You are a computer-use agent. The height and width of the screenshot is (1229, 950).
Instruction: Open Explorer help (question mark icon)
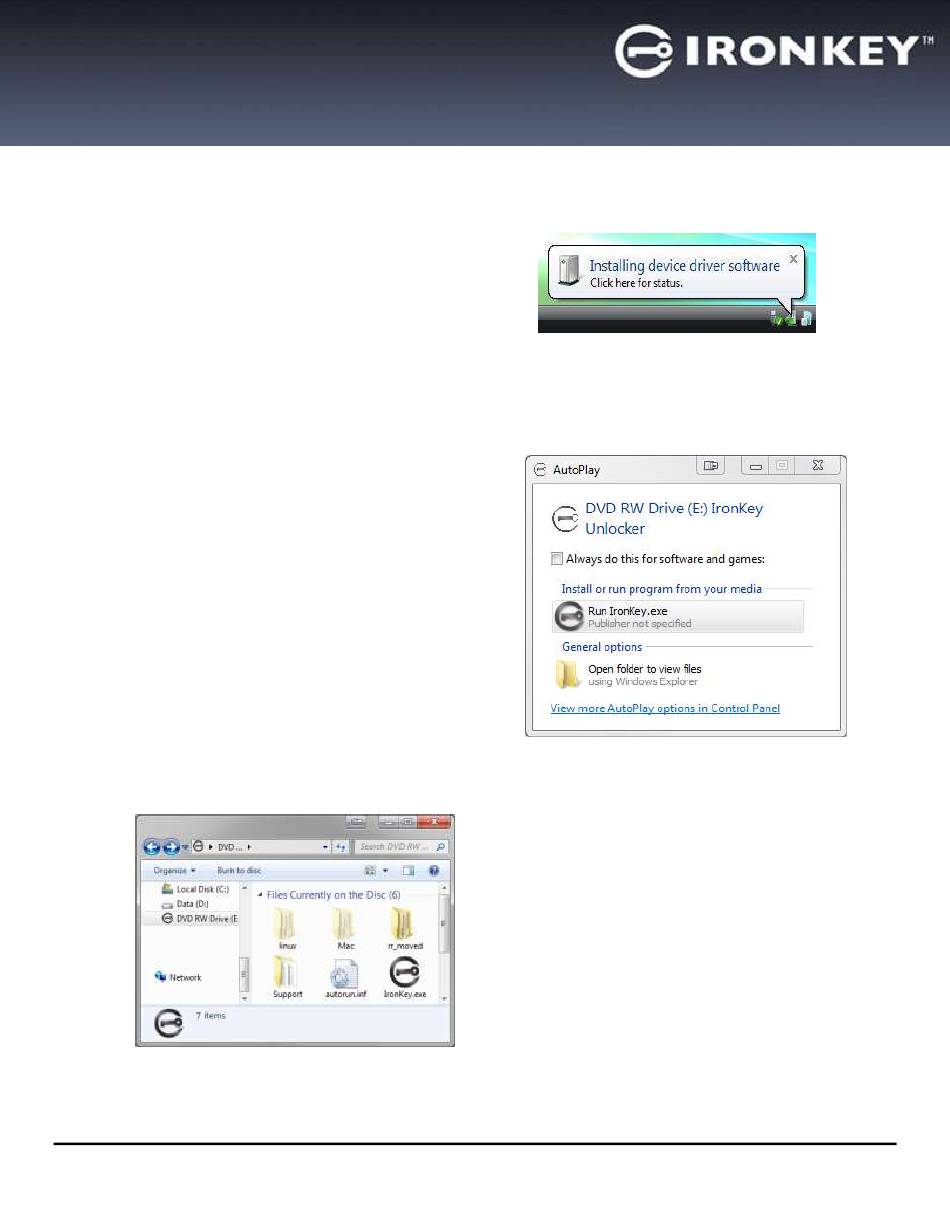434,871
